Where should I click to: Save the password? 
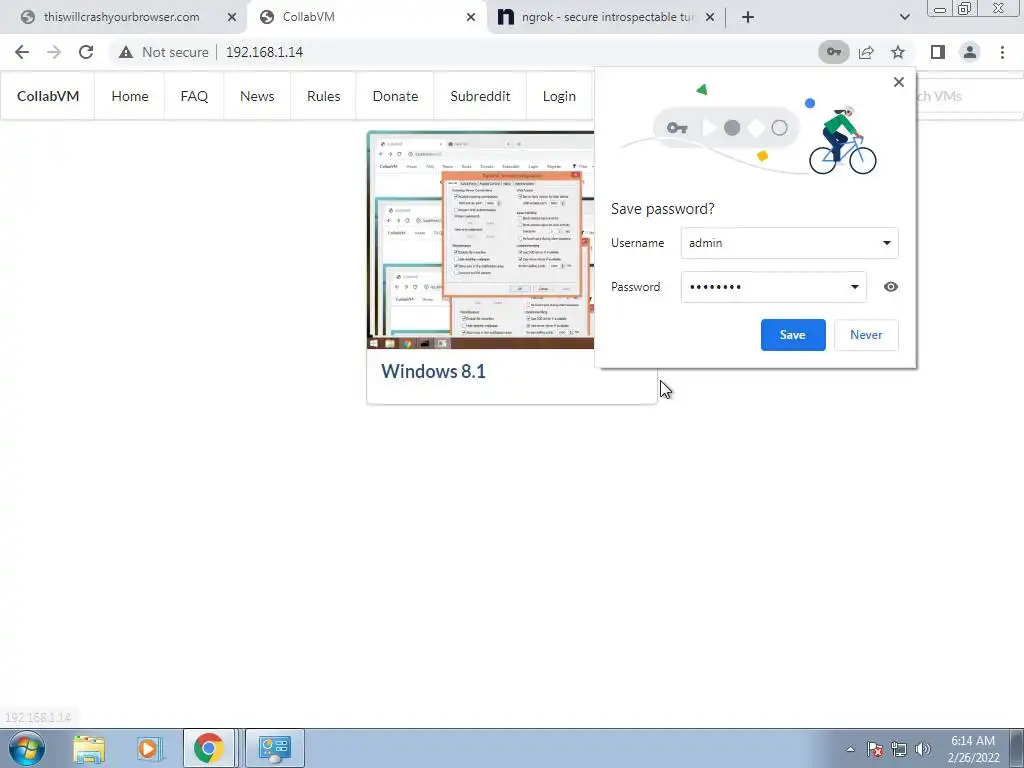coord(793,334)
